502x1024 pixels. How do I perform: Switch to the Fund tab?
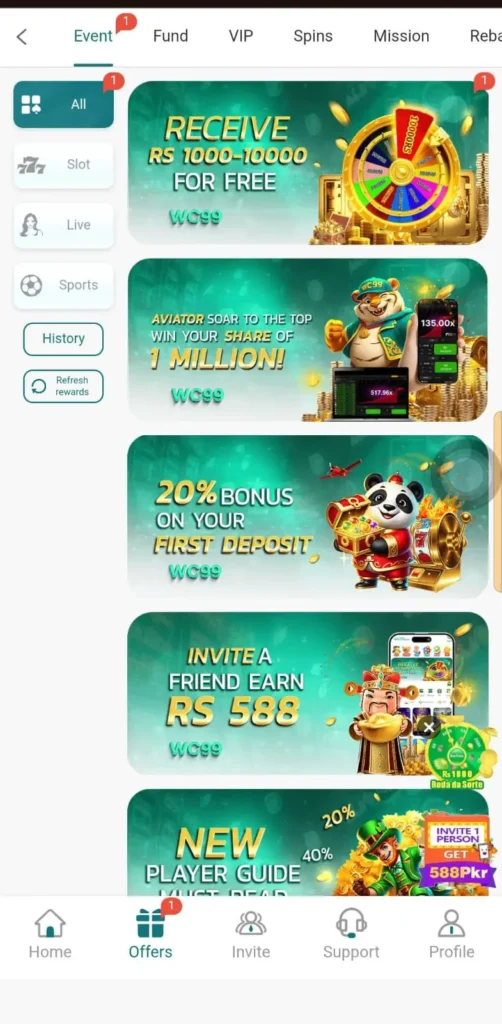[170, 36]
